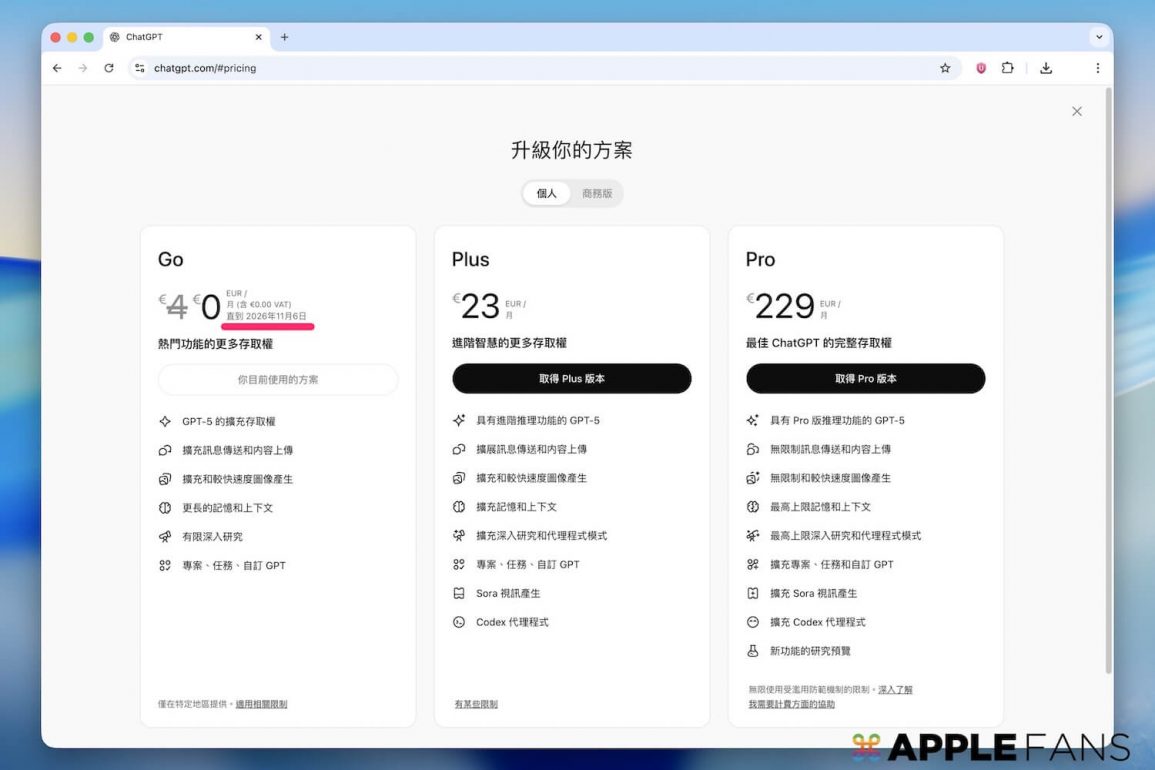Click the 取得 Pro 版本 button
The height and width of the screenshot is (770, 1155).
tap(866, 379)
